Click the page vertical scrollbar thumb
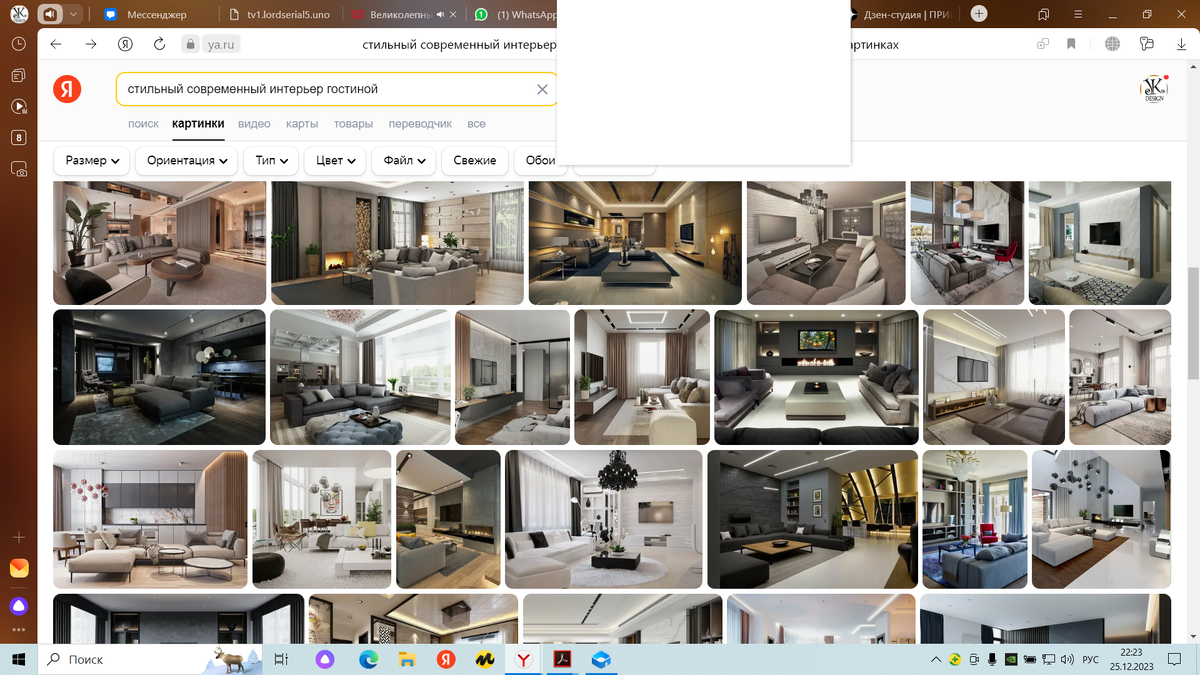The image size is (1200, 675). click(1193, 324)
